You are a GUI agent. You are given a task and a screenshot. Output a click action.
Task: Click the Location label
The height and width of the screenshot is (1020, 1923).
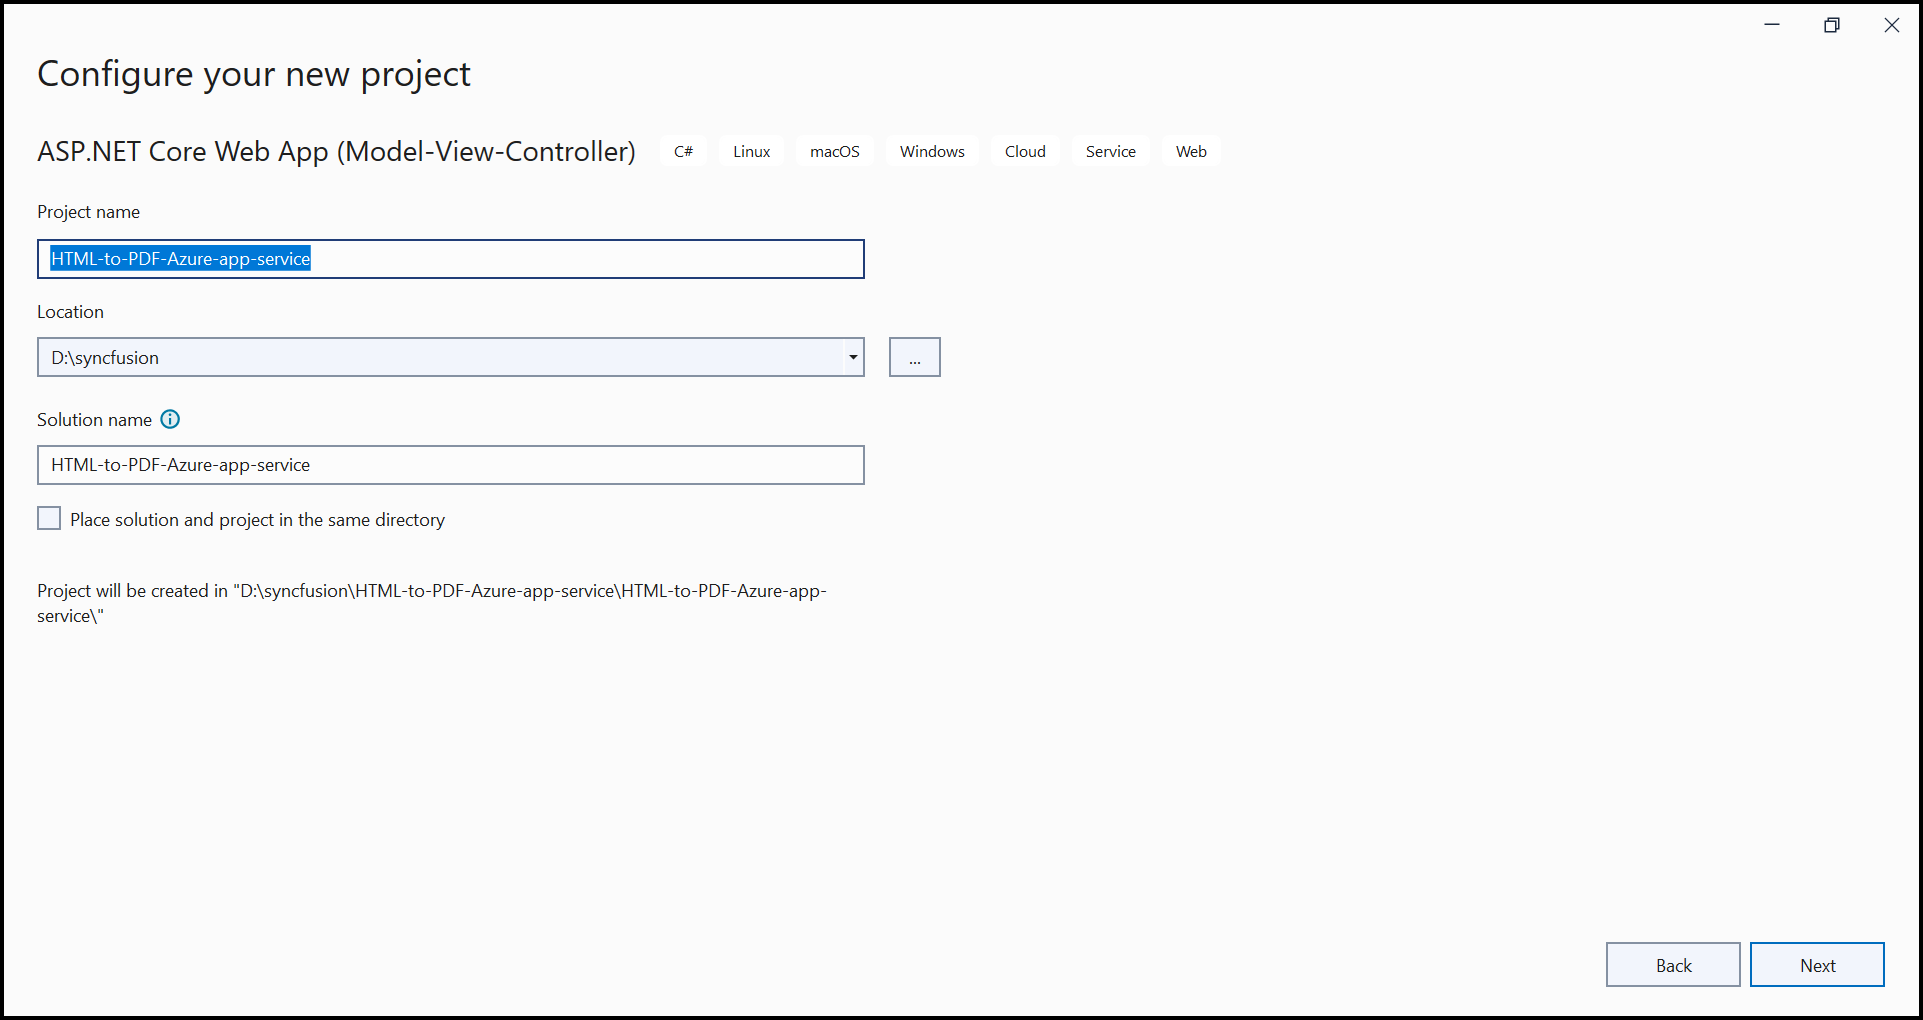pyautogui.click(x=70, y=312)
